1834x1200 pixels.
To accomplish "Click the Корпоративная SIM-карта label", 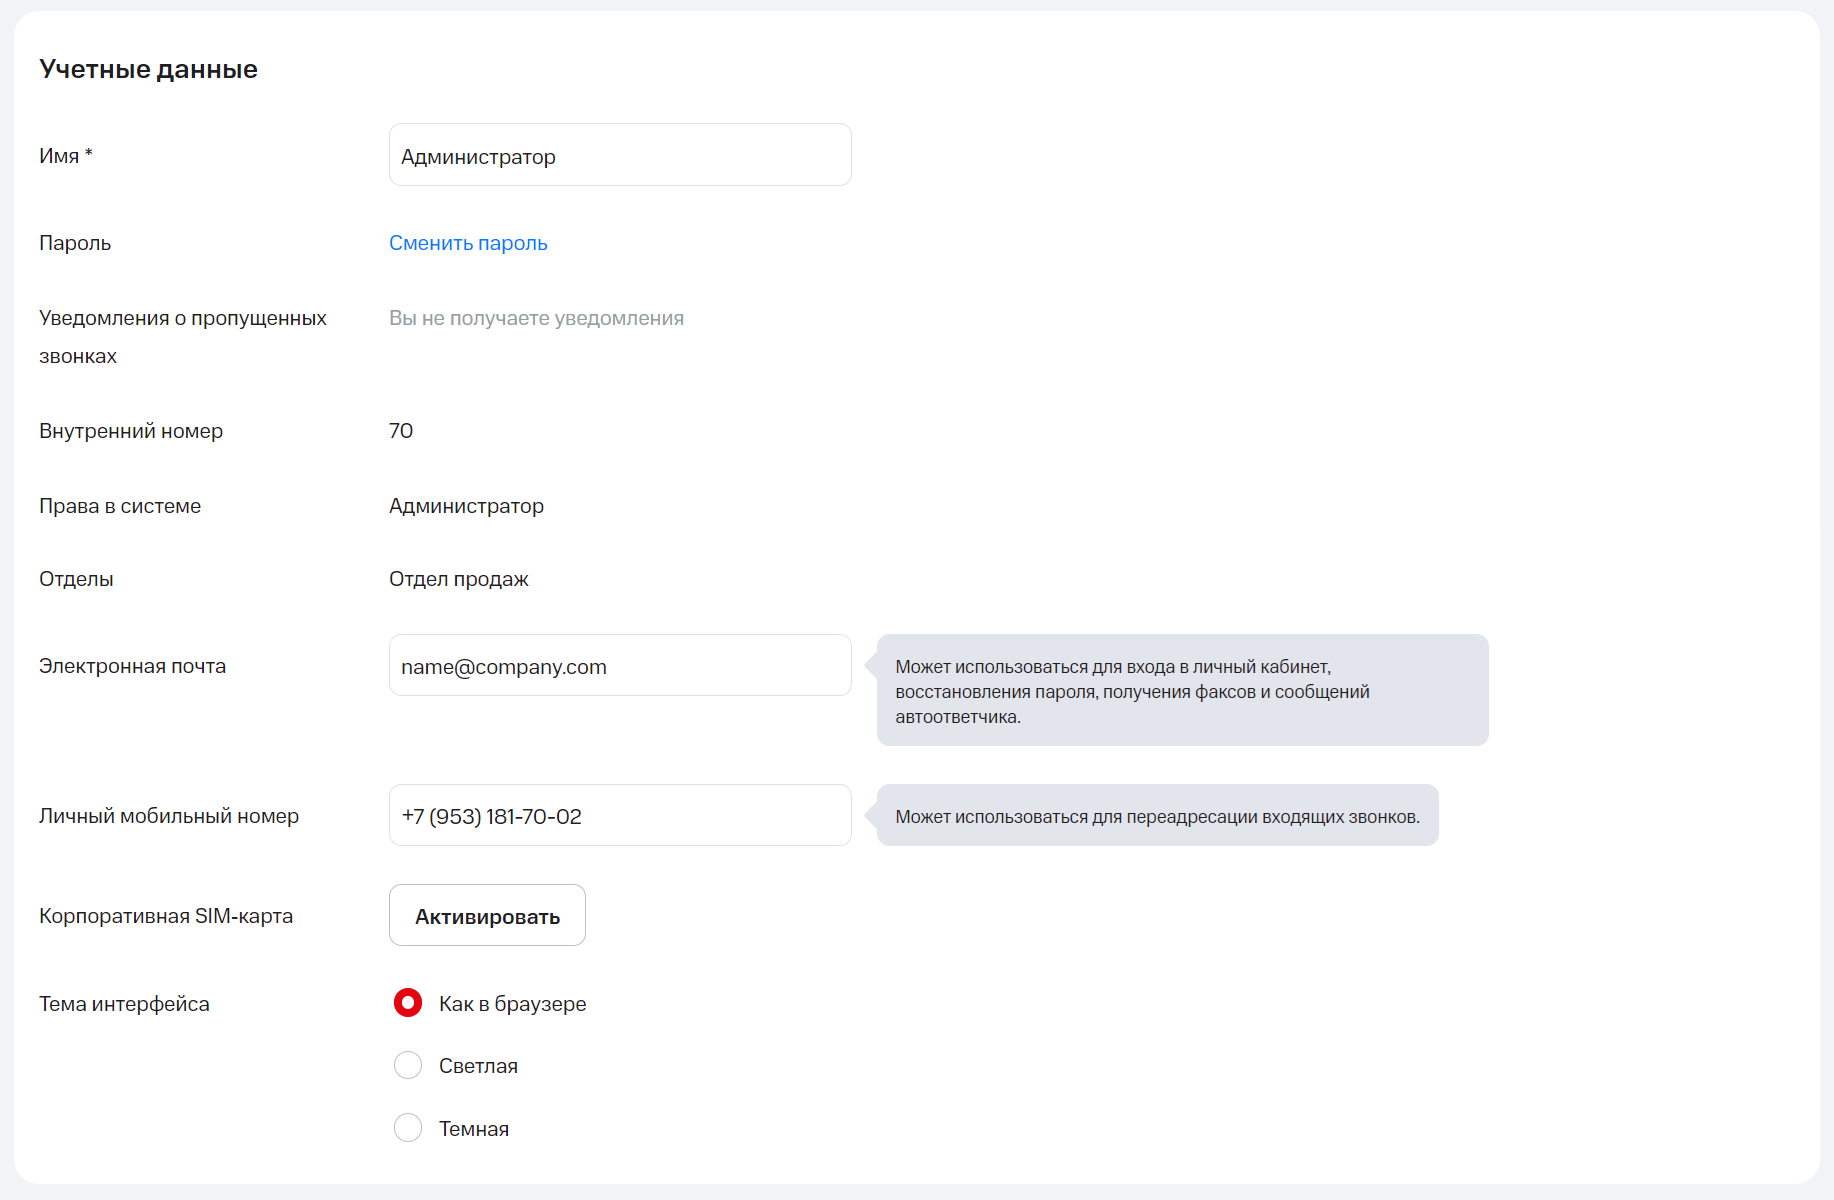I will [x=166, y=916].
